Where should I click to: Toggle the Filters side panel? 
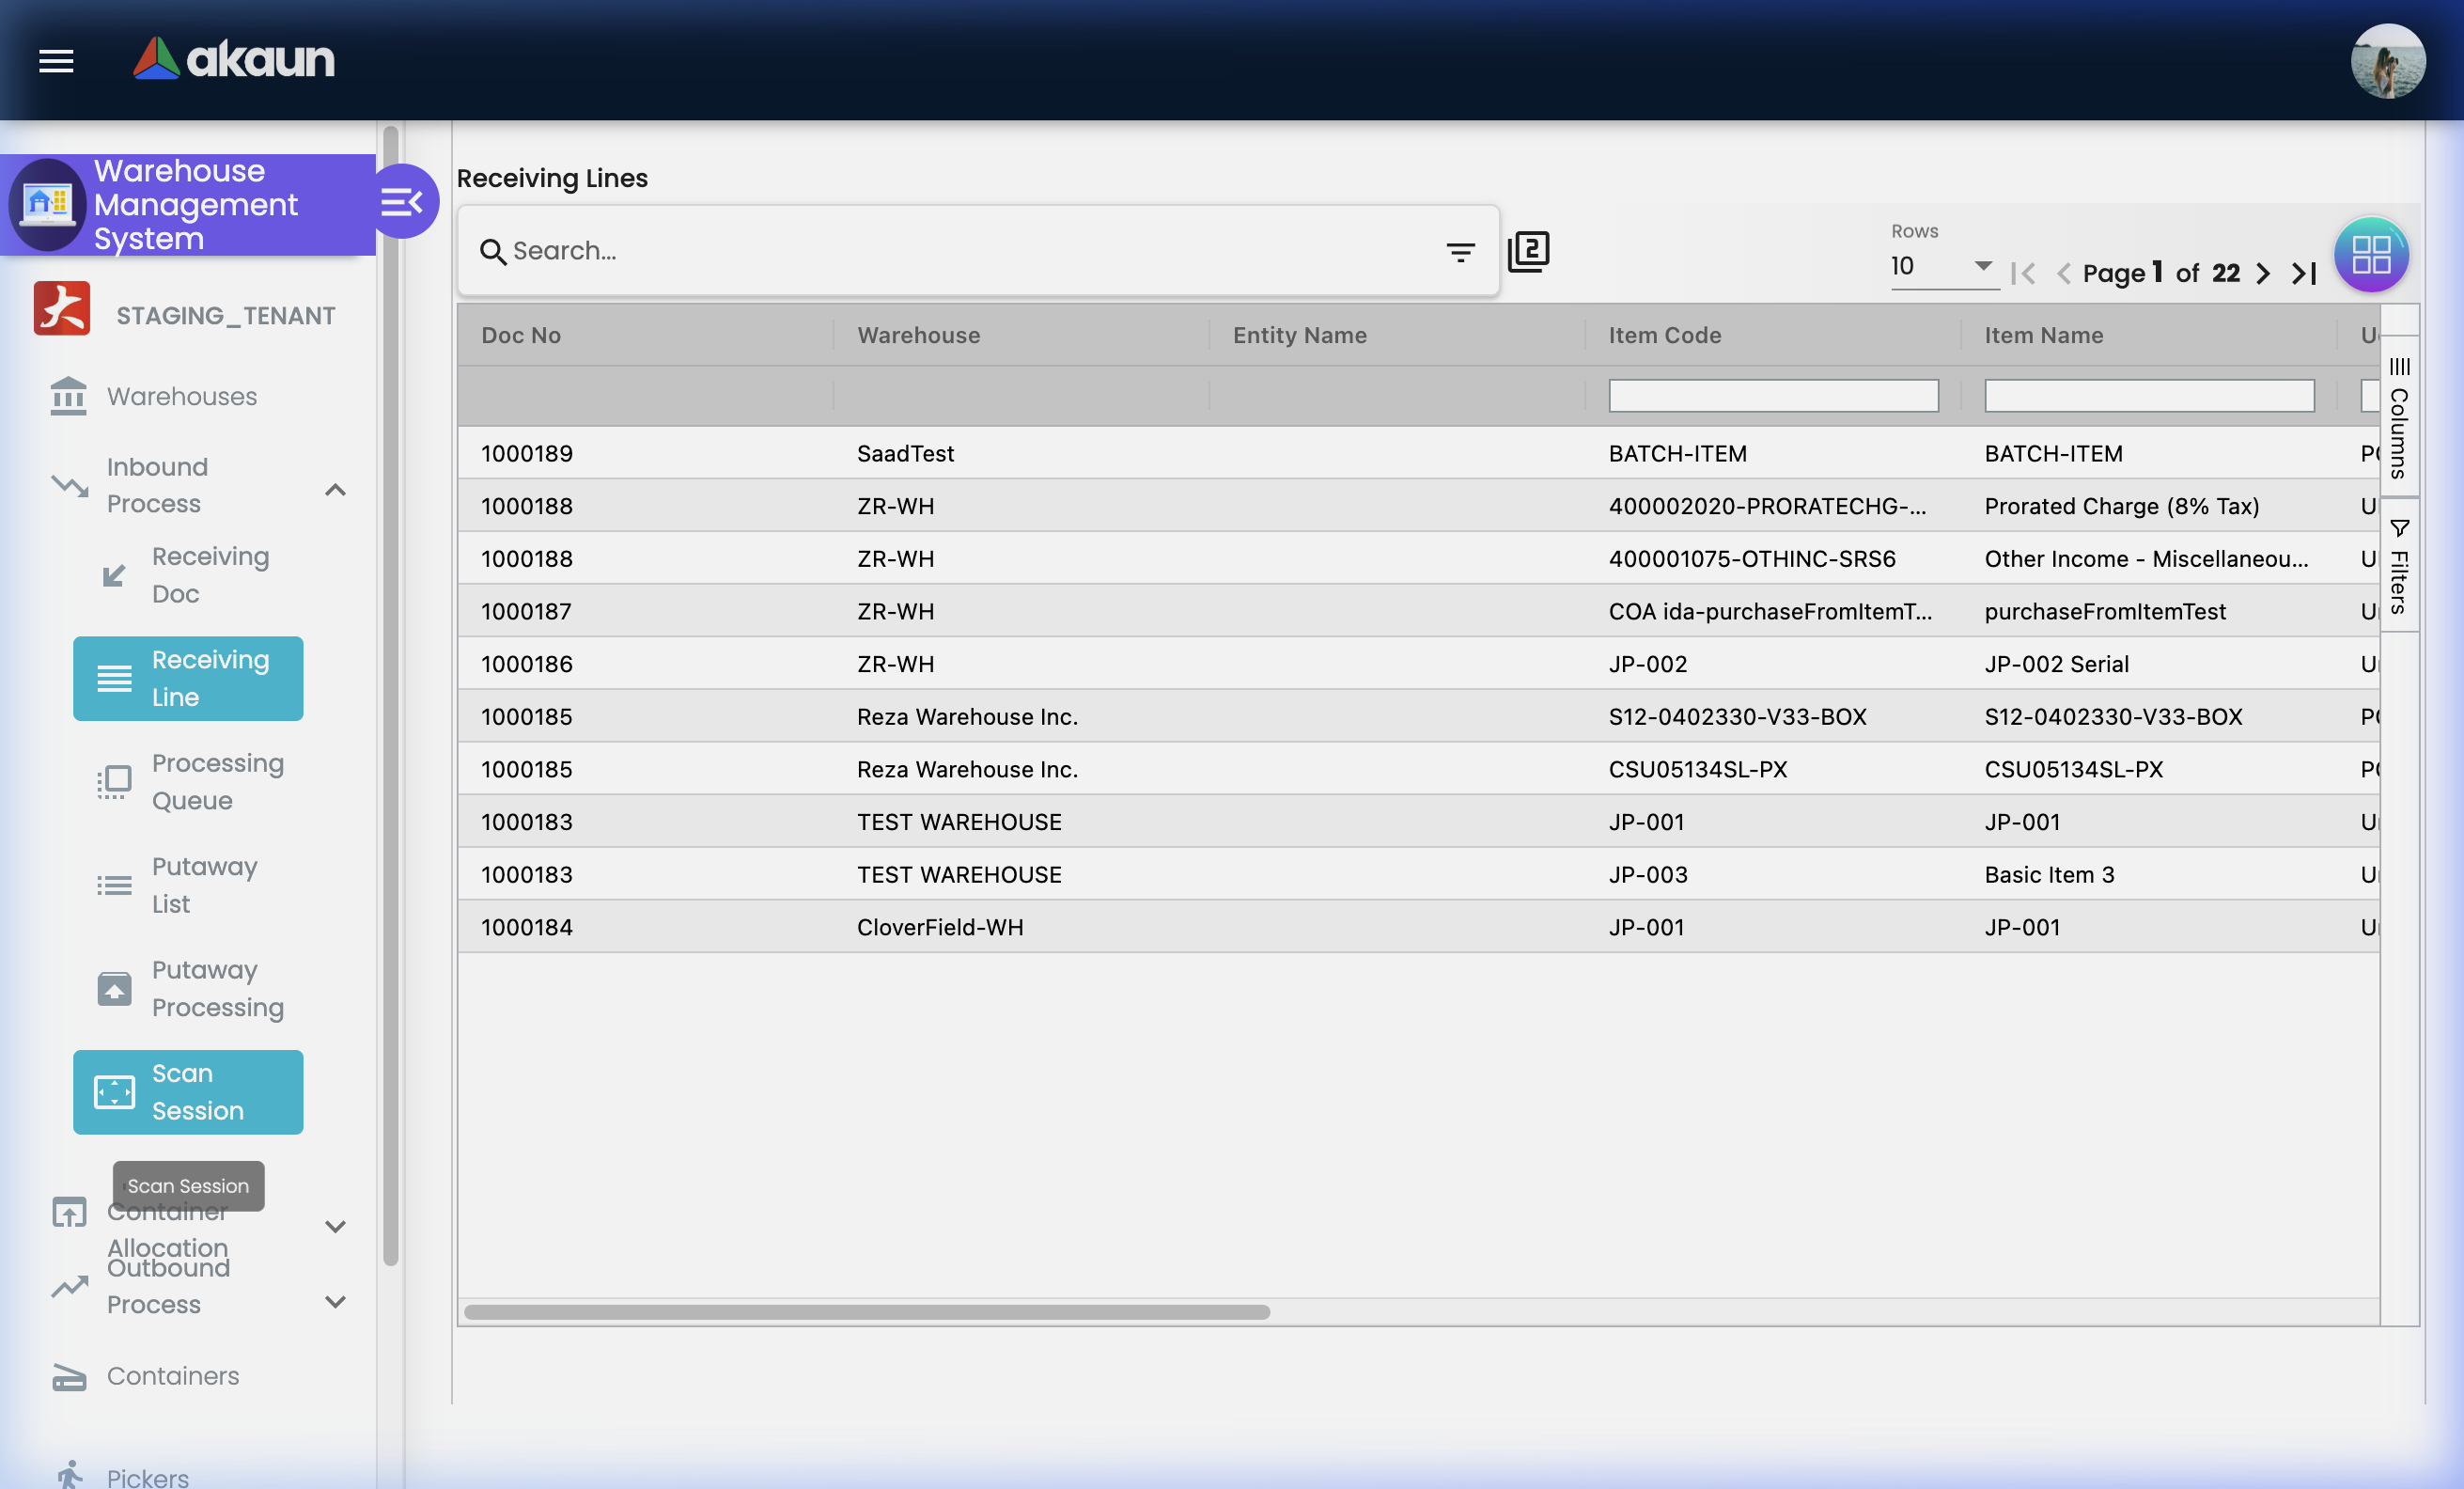click(2398, 566)
